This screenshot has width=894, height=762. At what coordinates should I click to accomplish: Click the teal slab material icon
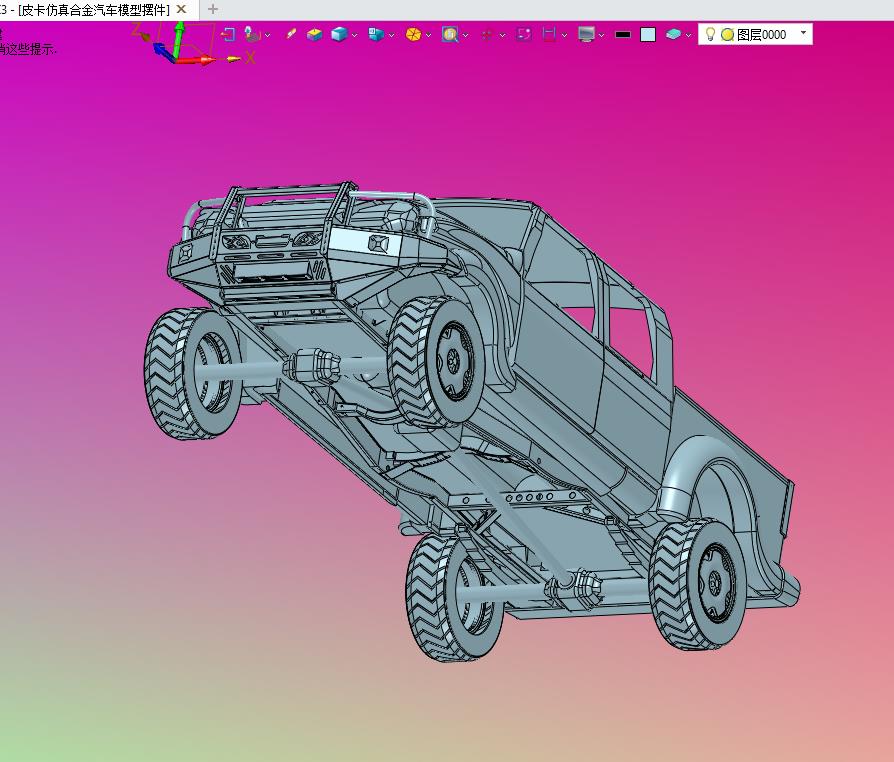[x=673, y=35]
